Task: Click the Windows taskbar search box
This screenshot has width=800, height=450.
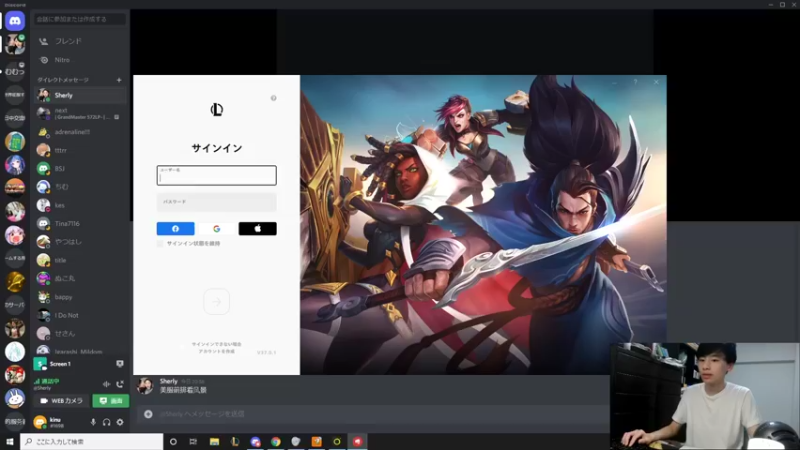Action: click(x=92, y=442)
